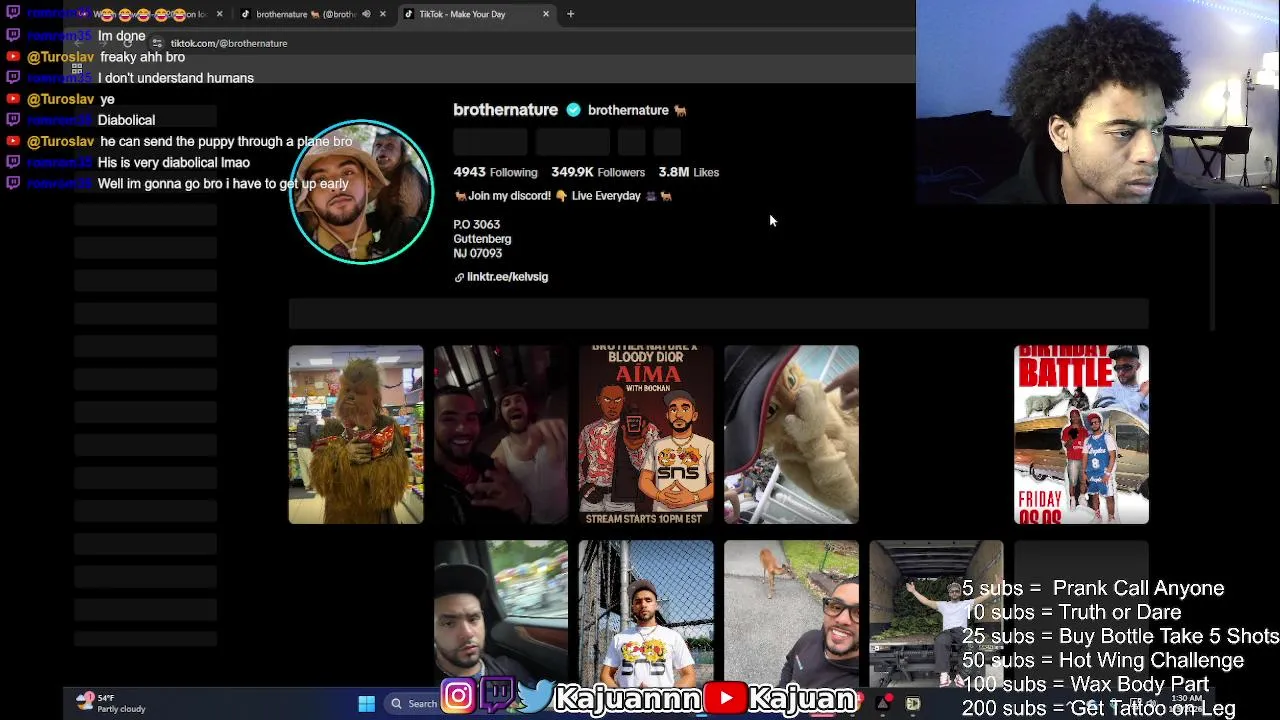Image resolution: width=1280 pixels, height=720 pixels.
Task: View the 349.9K Followers list
Action: [x=598, y=172]
